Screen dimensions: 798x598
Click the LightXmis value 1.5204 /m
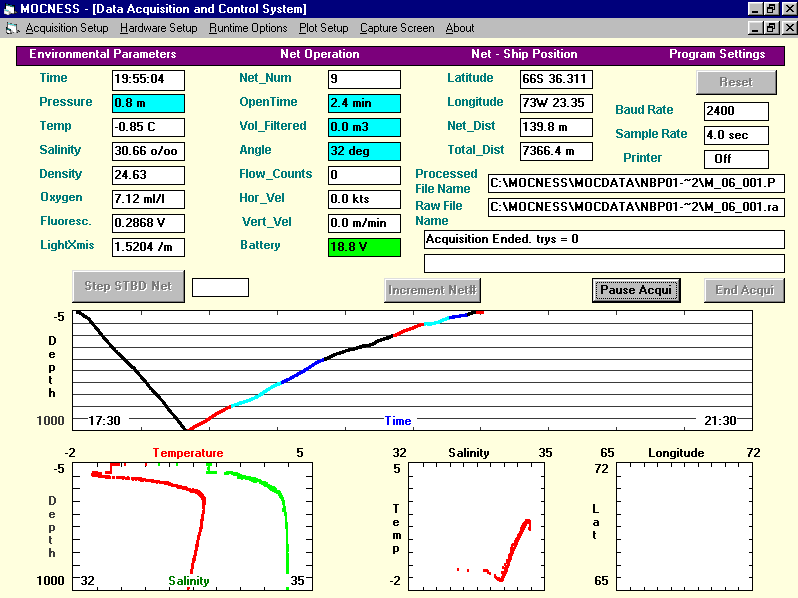click(x=148, y=247)
